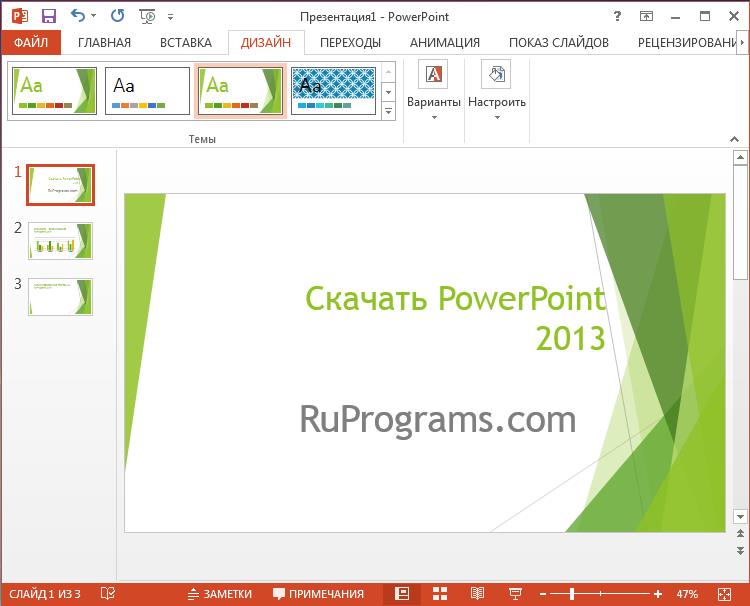Select slide 2 thumbnail with chart
This screenshot has height=606, width=750.
tap(60, 241)
